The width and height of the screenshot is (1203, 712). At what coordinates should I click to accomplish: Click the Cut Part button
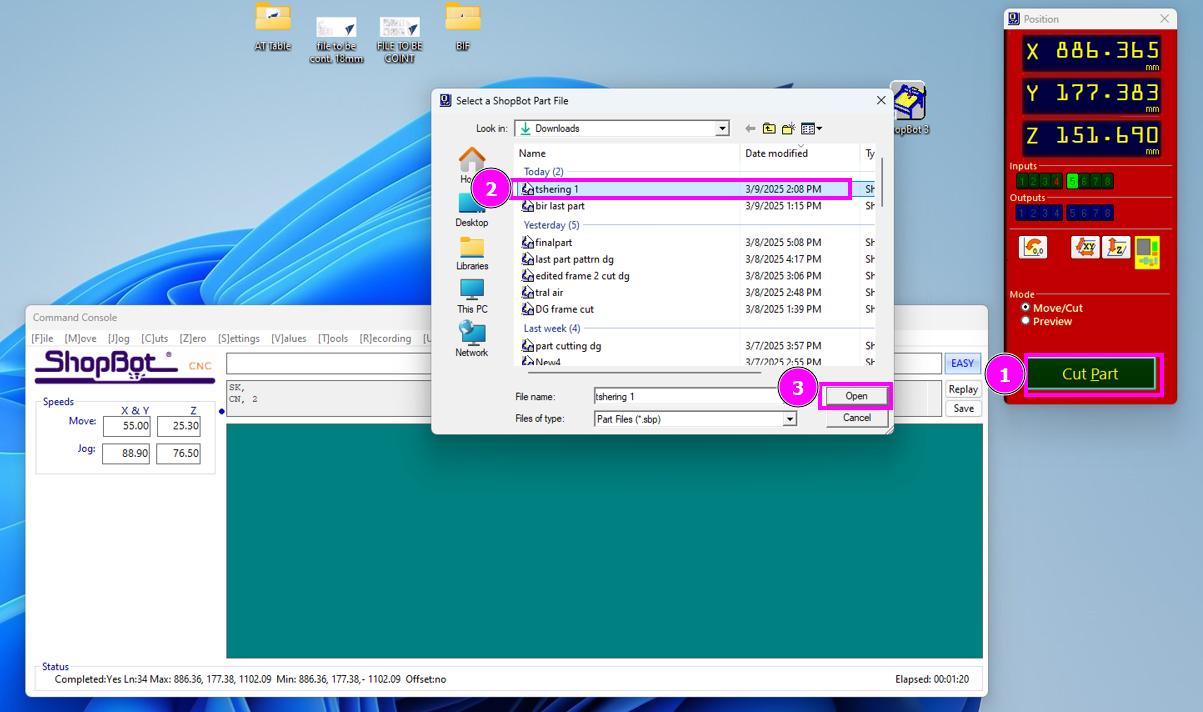[1090, 374]
